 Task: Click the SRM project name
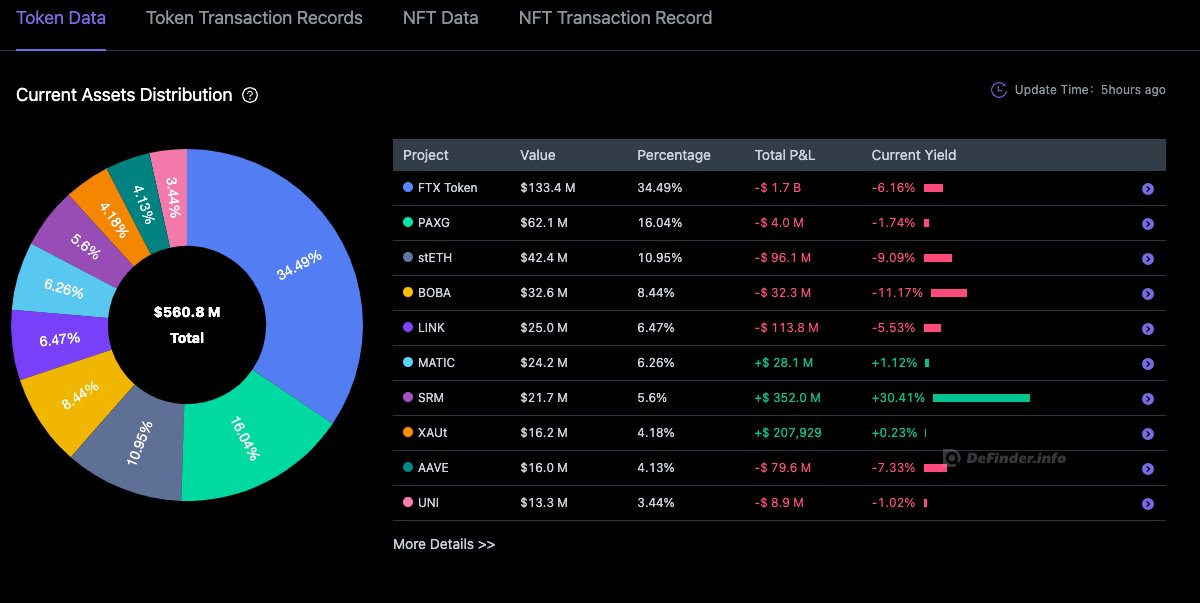point(432,398)
